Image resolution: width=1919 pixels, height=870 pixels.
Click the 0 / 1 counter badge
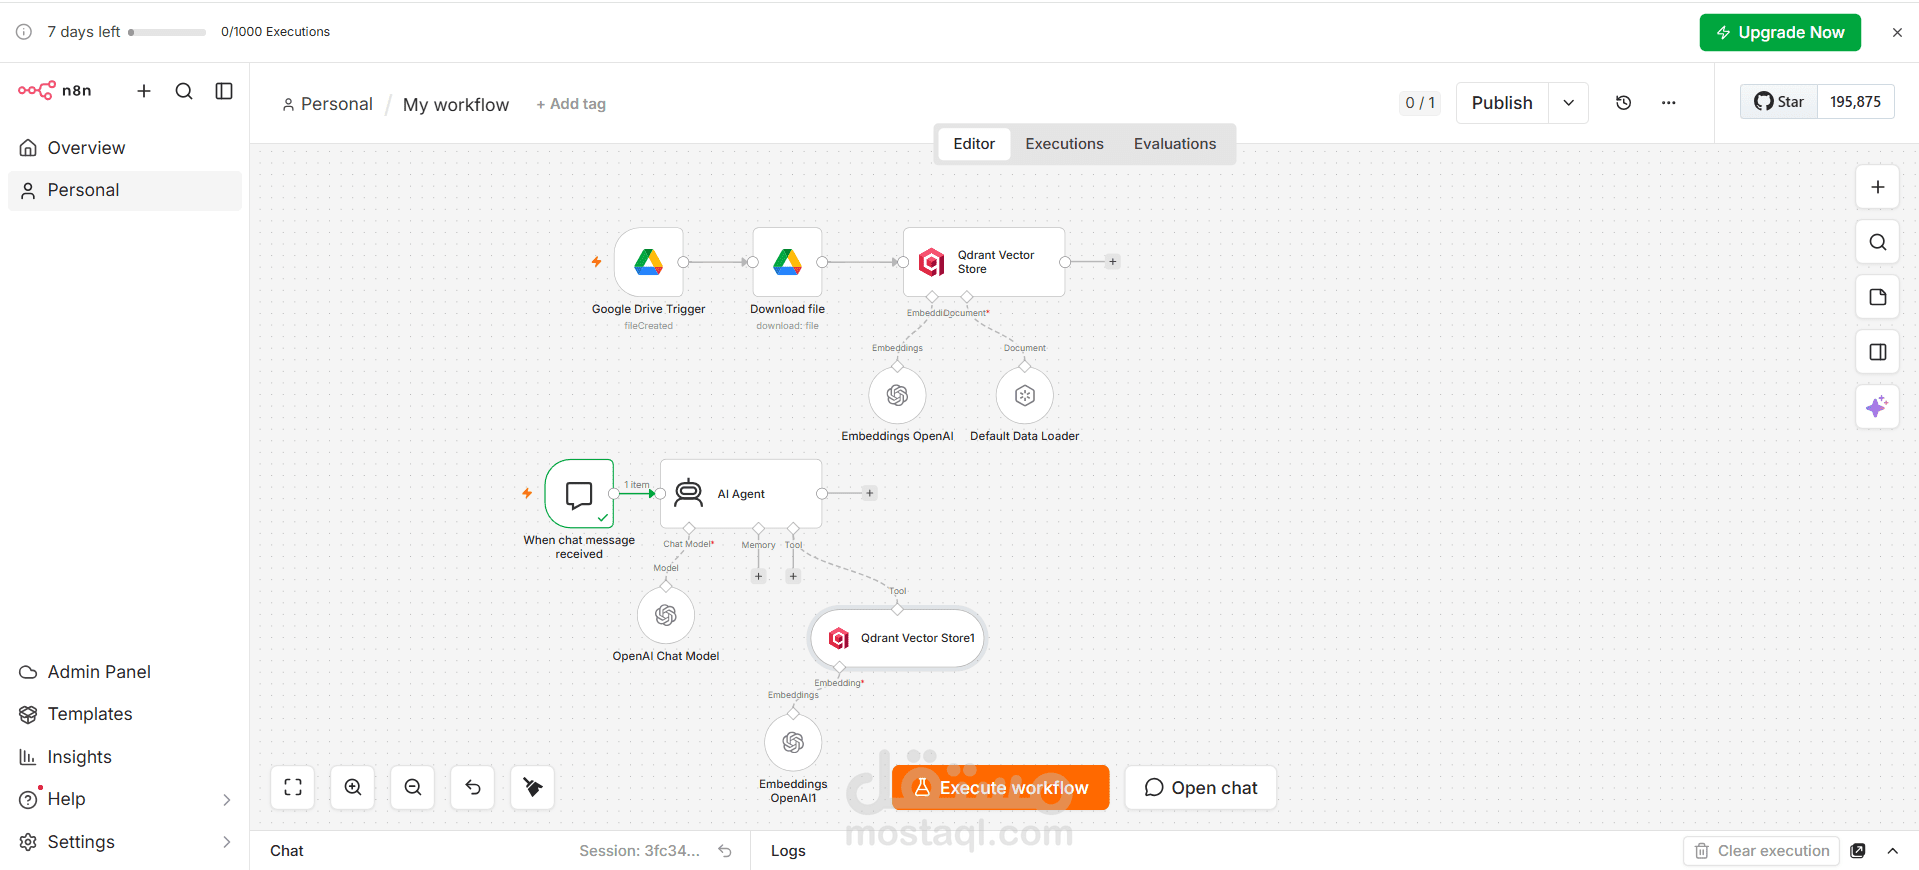pos(1420,103)
